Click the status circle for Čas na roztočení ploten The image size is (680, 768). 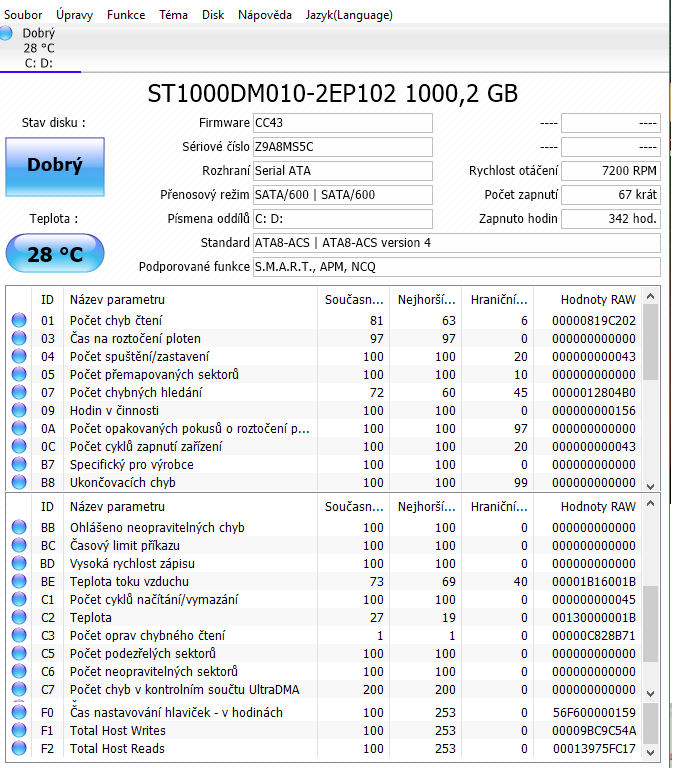tap(19, 338)
